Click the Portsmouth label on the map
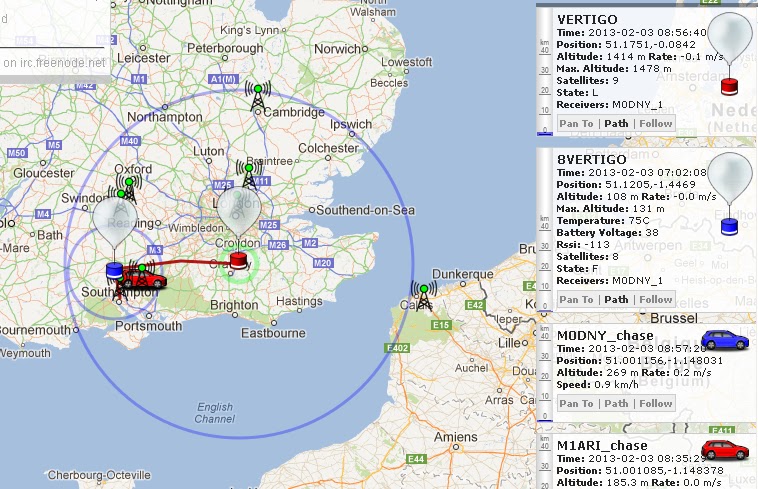Viewport: 758px width, 489px height. [148, 326]
